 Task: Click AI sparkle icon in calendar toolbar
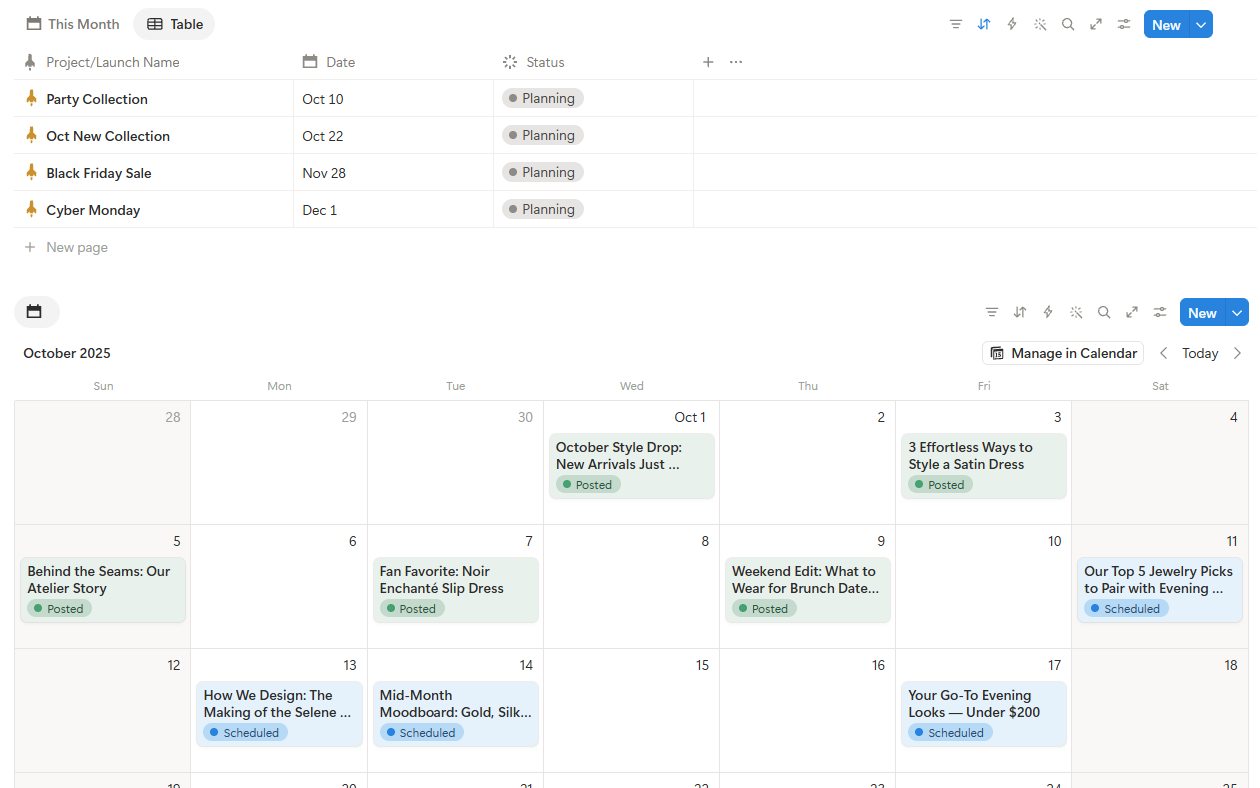click(x=1076, y=312)
